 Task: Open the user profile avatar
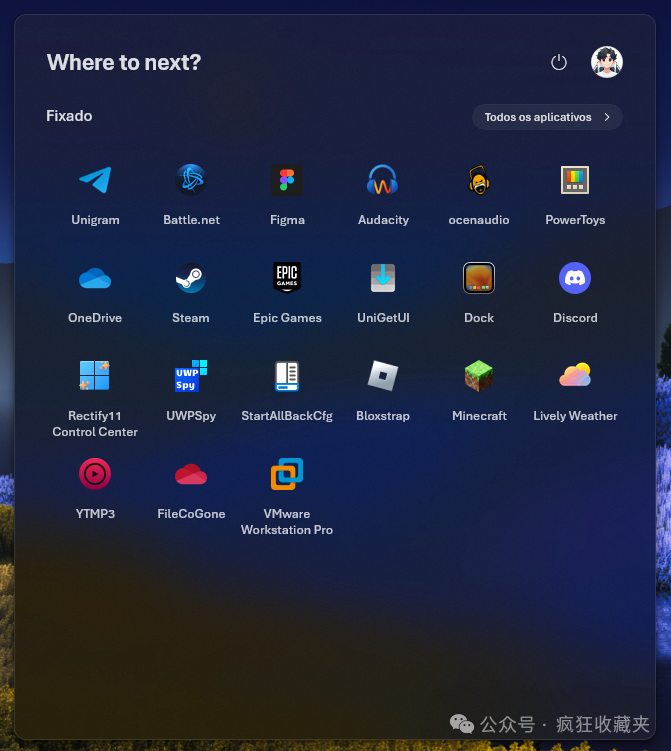606,62
